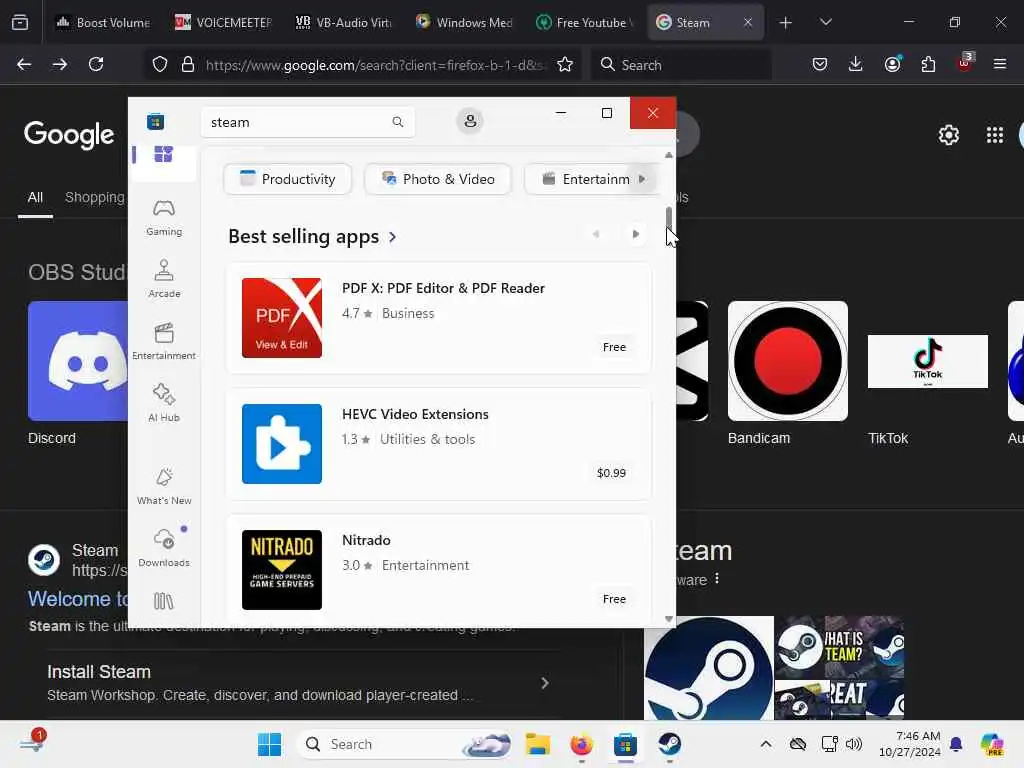Viewport: 1024px width, 768px height.
Task: Click the HEVC Video Extensions thumbnail
Action: tap(281, 444)
